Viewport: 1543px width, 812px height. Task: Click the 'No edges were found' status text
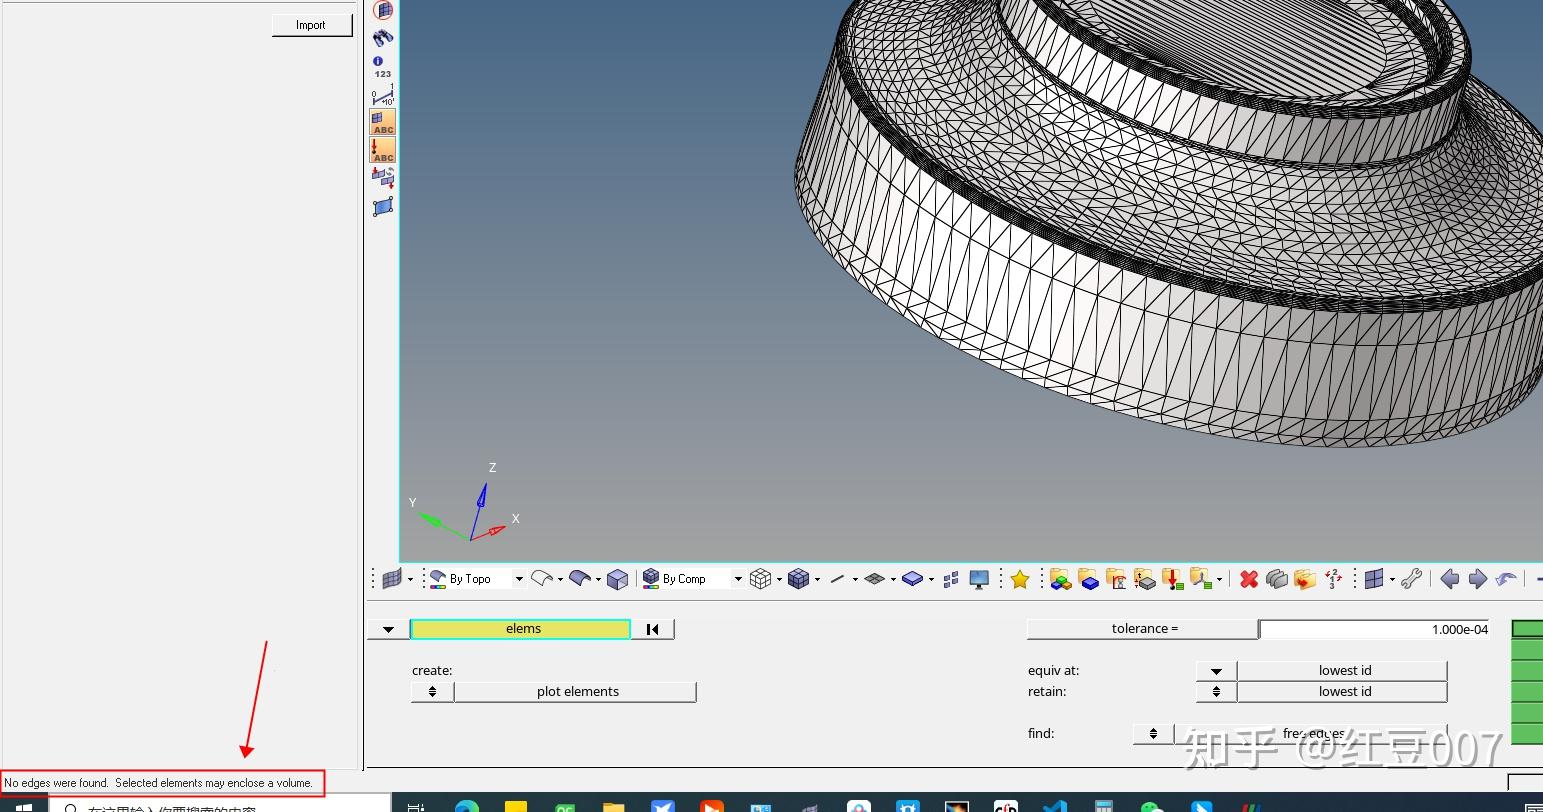159,783
